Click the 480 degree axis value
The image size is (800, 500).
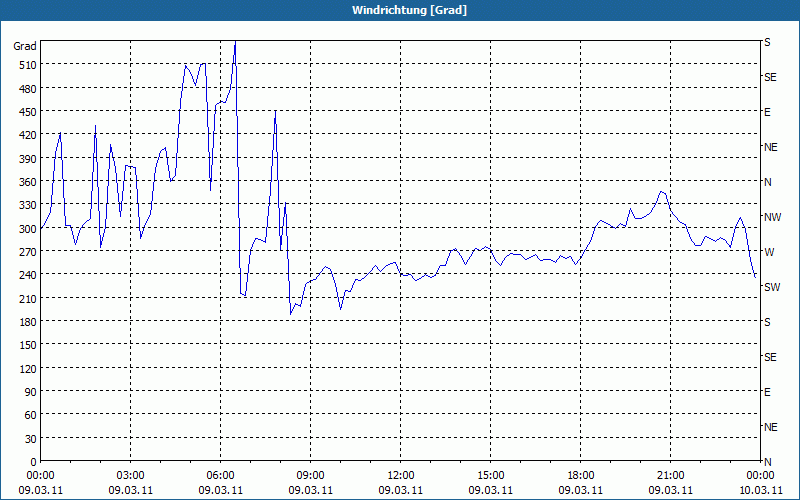point(28,88)
